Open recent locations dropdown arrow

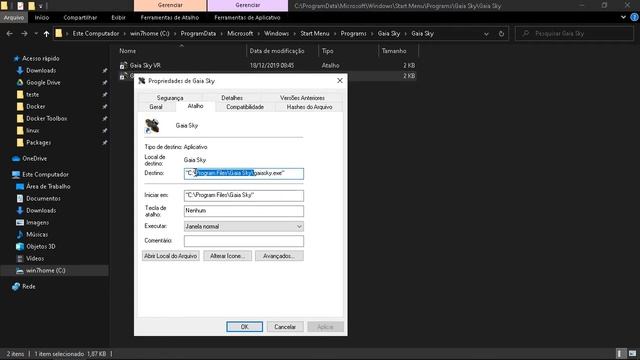pos(36,34)
